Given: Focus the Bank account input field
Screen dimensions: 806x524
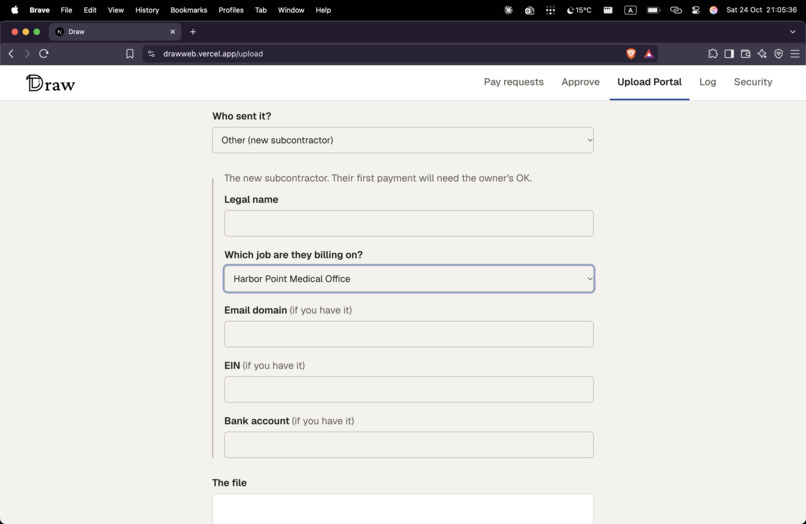Looking at the screenshot, I should [409, 445].
